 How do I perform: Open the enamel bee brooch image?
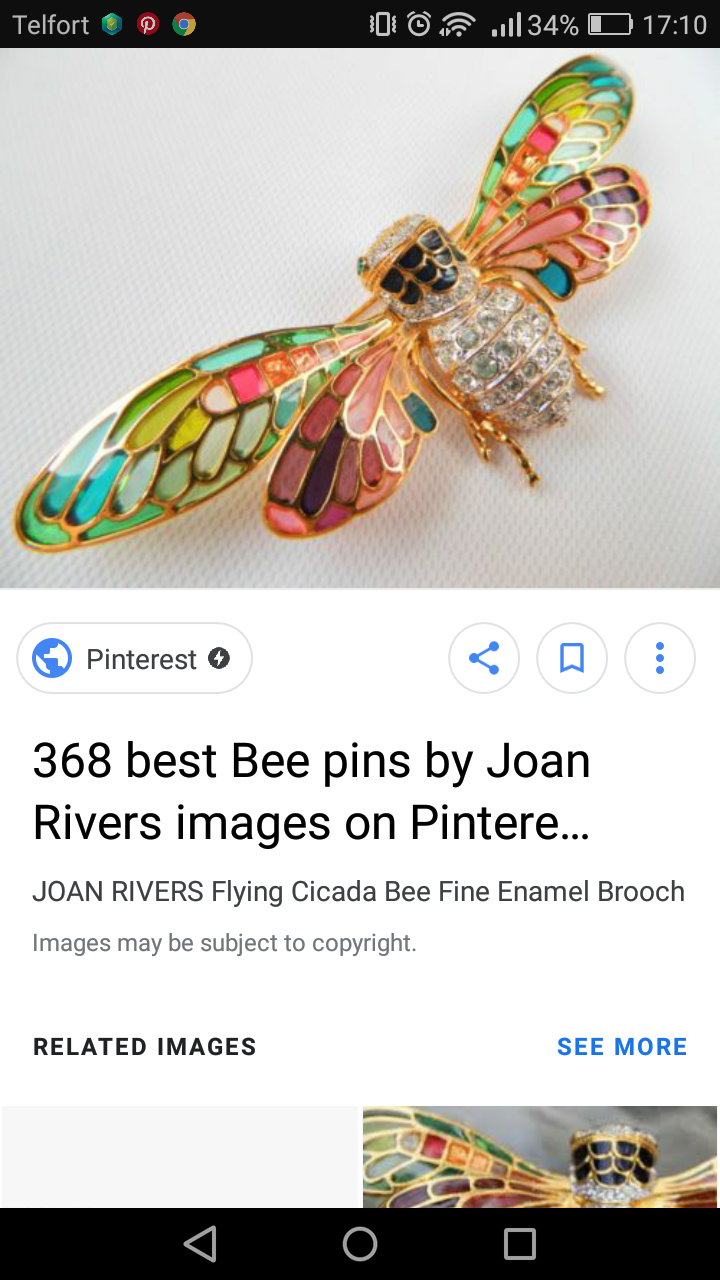[x=360, y=318]
